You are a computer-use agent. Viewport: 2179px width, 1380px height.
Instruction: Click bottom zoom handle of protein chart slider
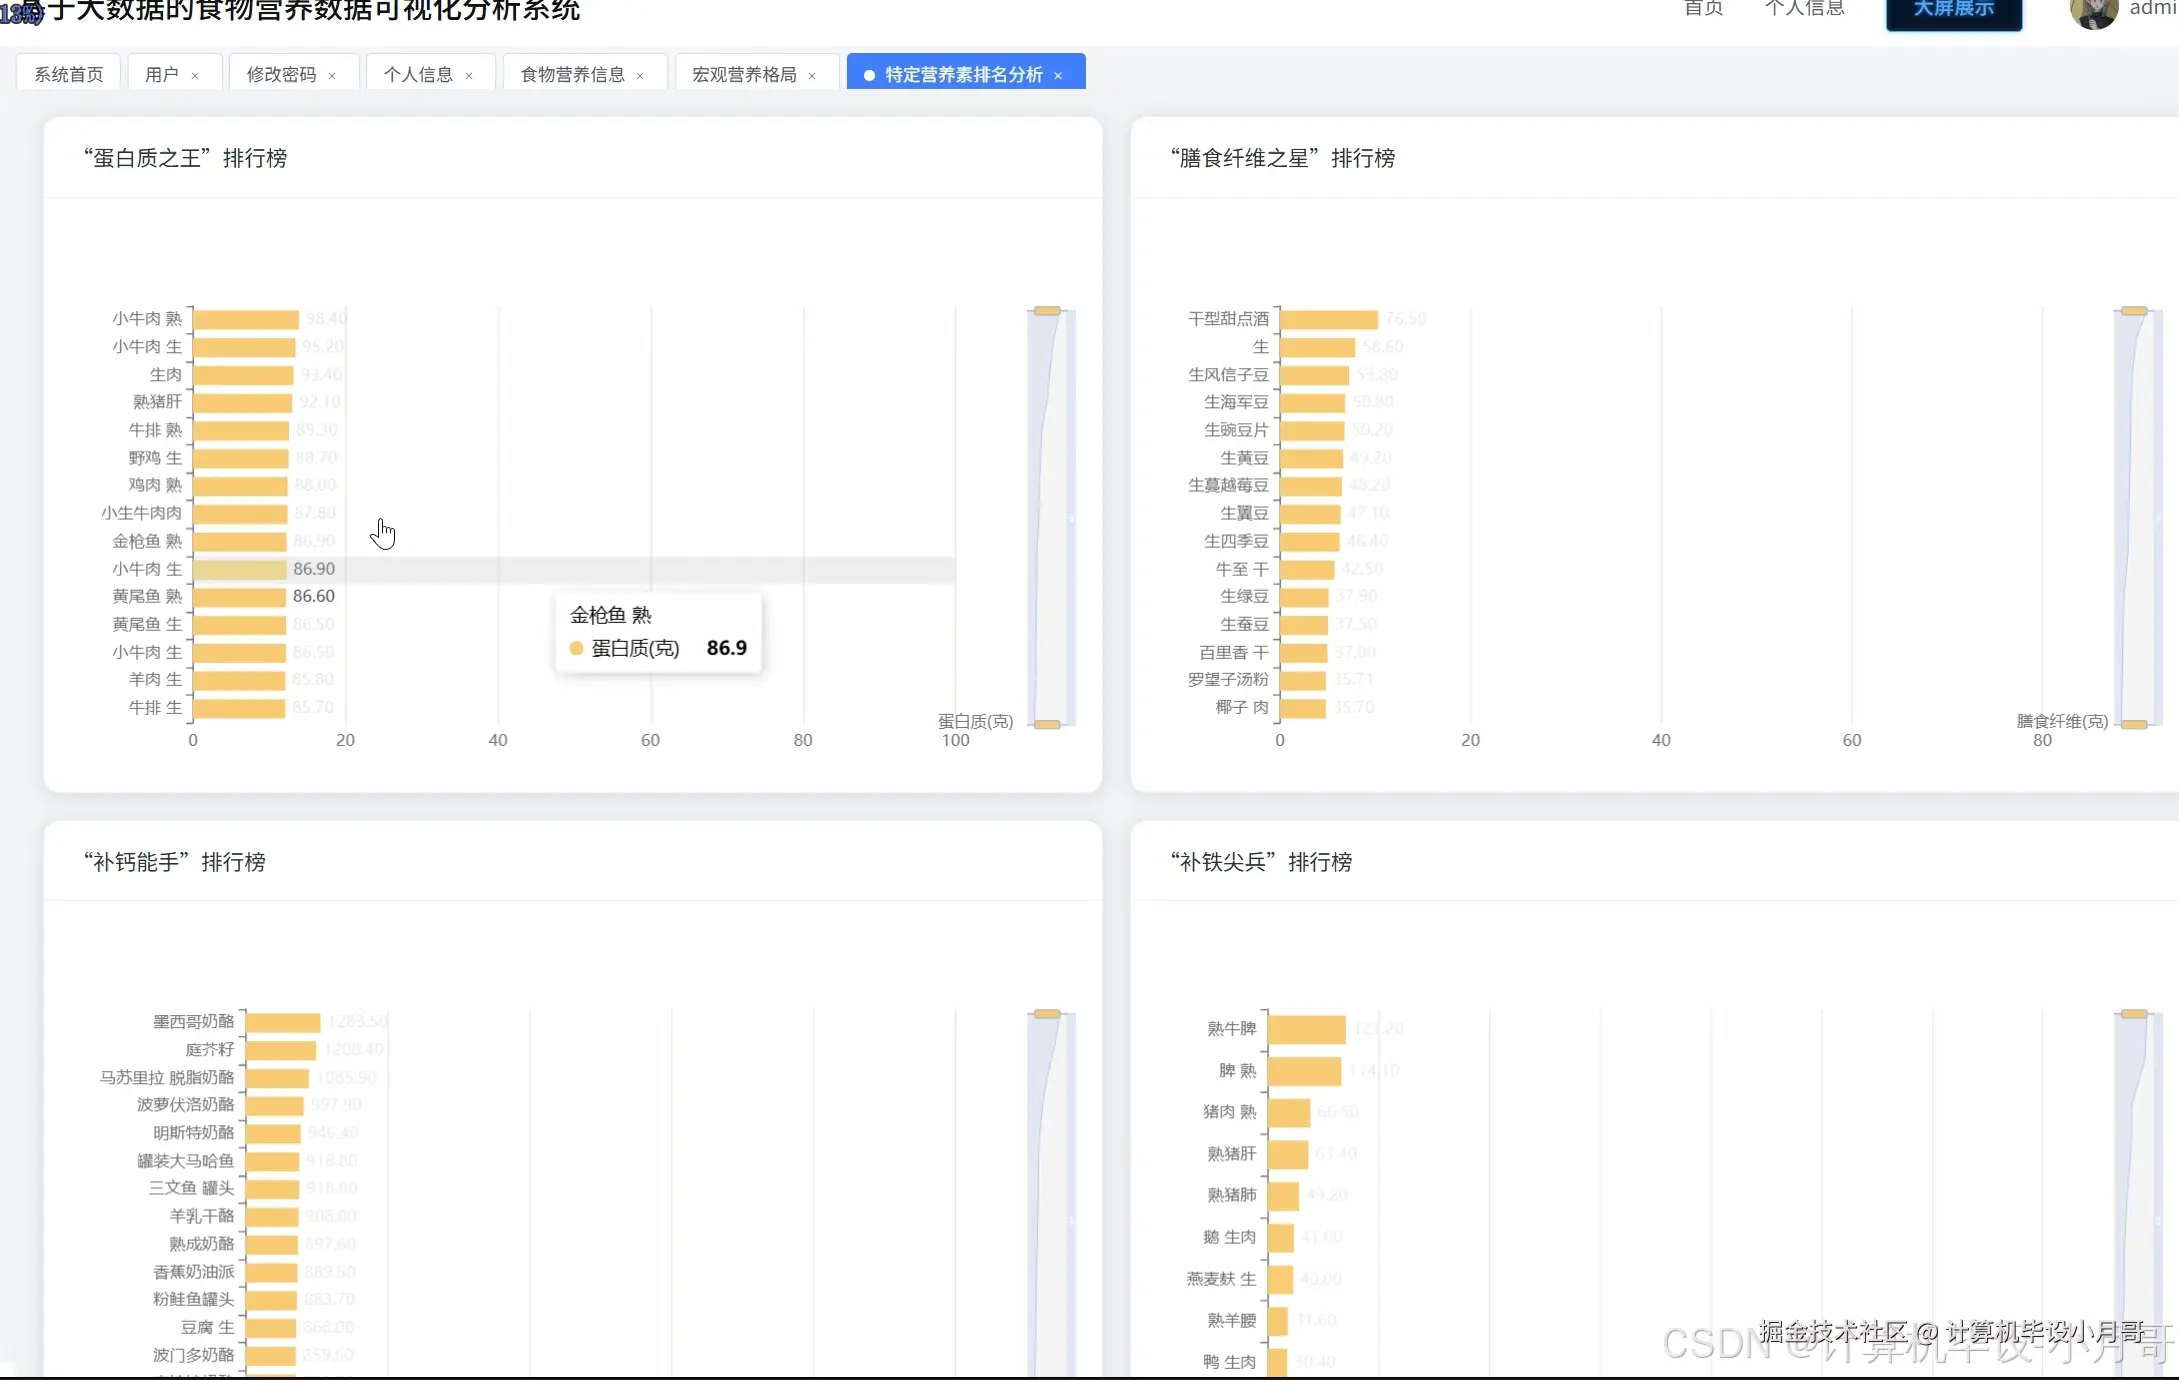(x=1047, y=724)
